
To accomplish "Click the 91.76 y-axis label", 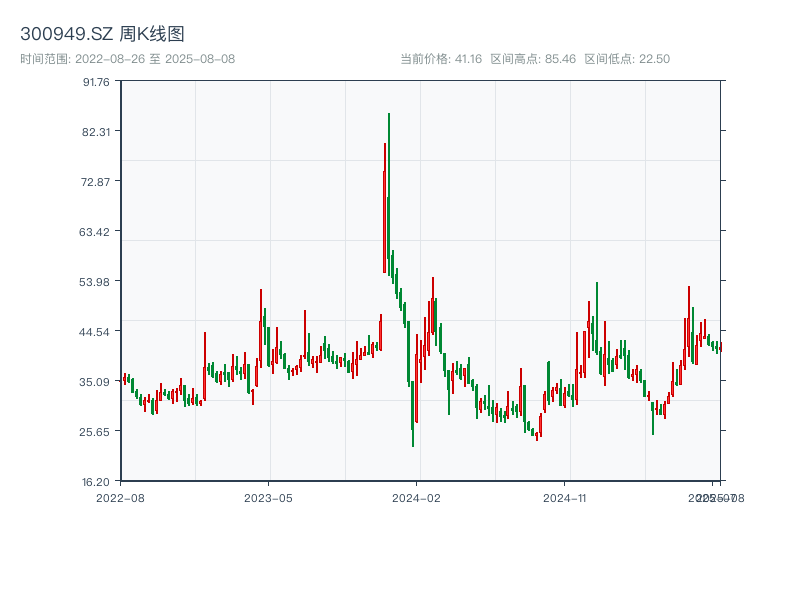I will pos(96,82).
